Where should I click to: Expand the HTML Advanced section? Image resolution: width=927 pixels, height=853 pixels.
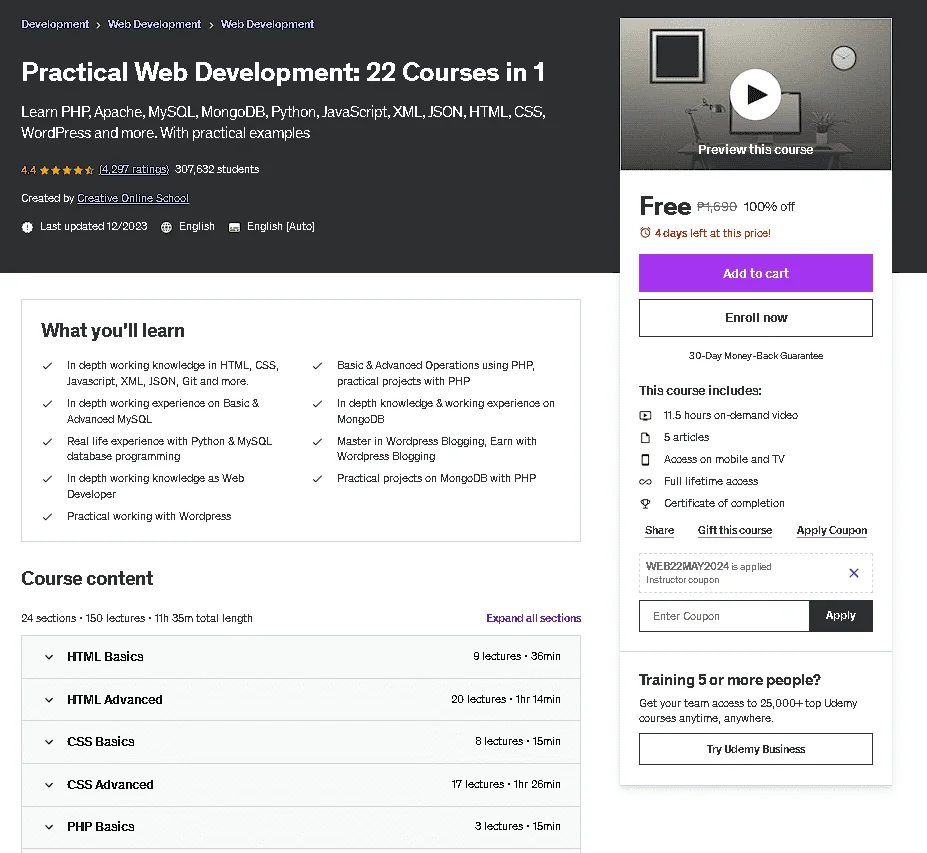(x=301, y=699)
